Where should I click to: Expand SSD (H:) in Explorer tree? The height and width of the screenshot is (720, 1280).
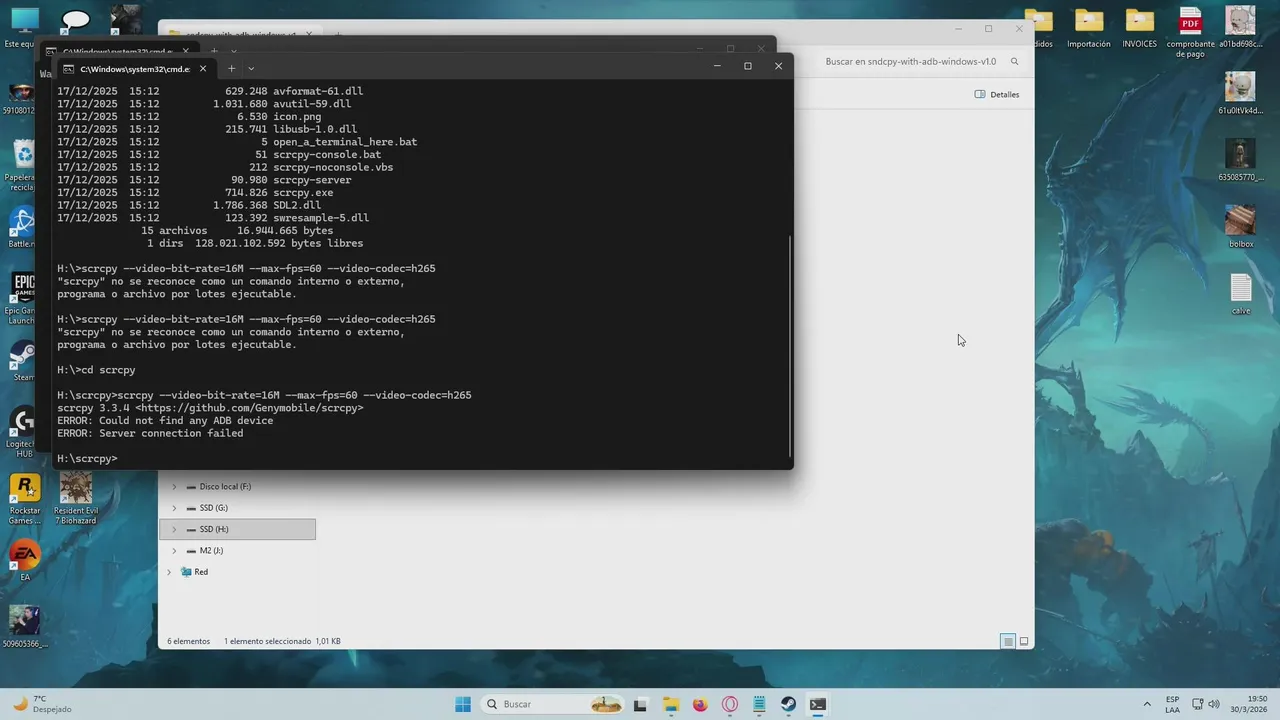174,529
